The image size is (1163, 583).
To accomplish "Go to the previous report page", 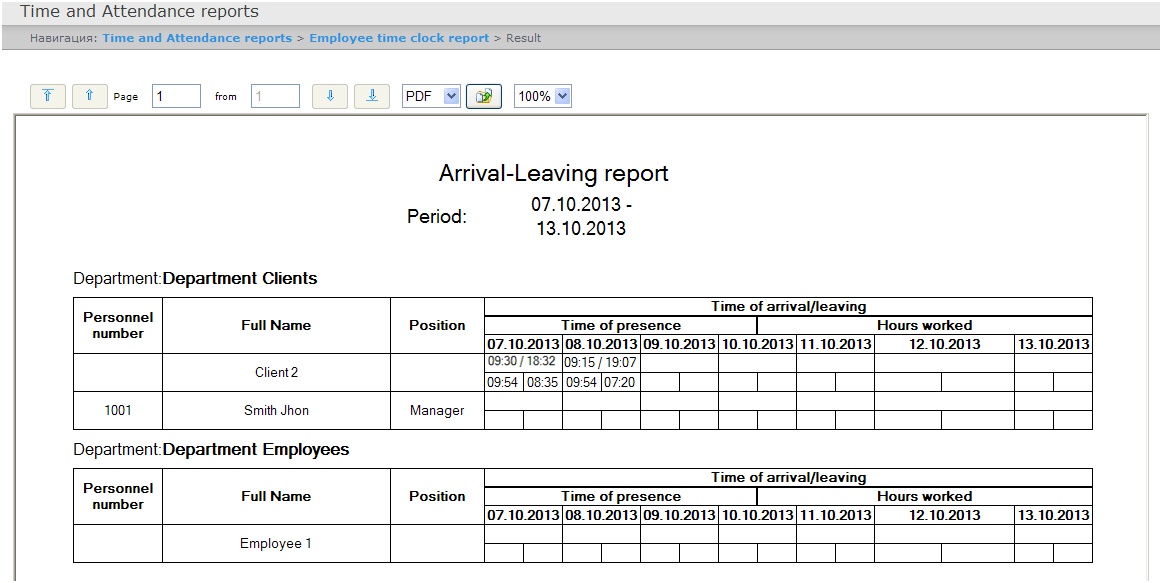I will [89, 96].
